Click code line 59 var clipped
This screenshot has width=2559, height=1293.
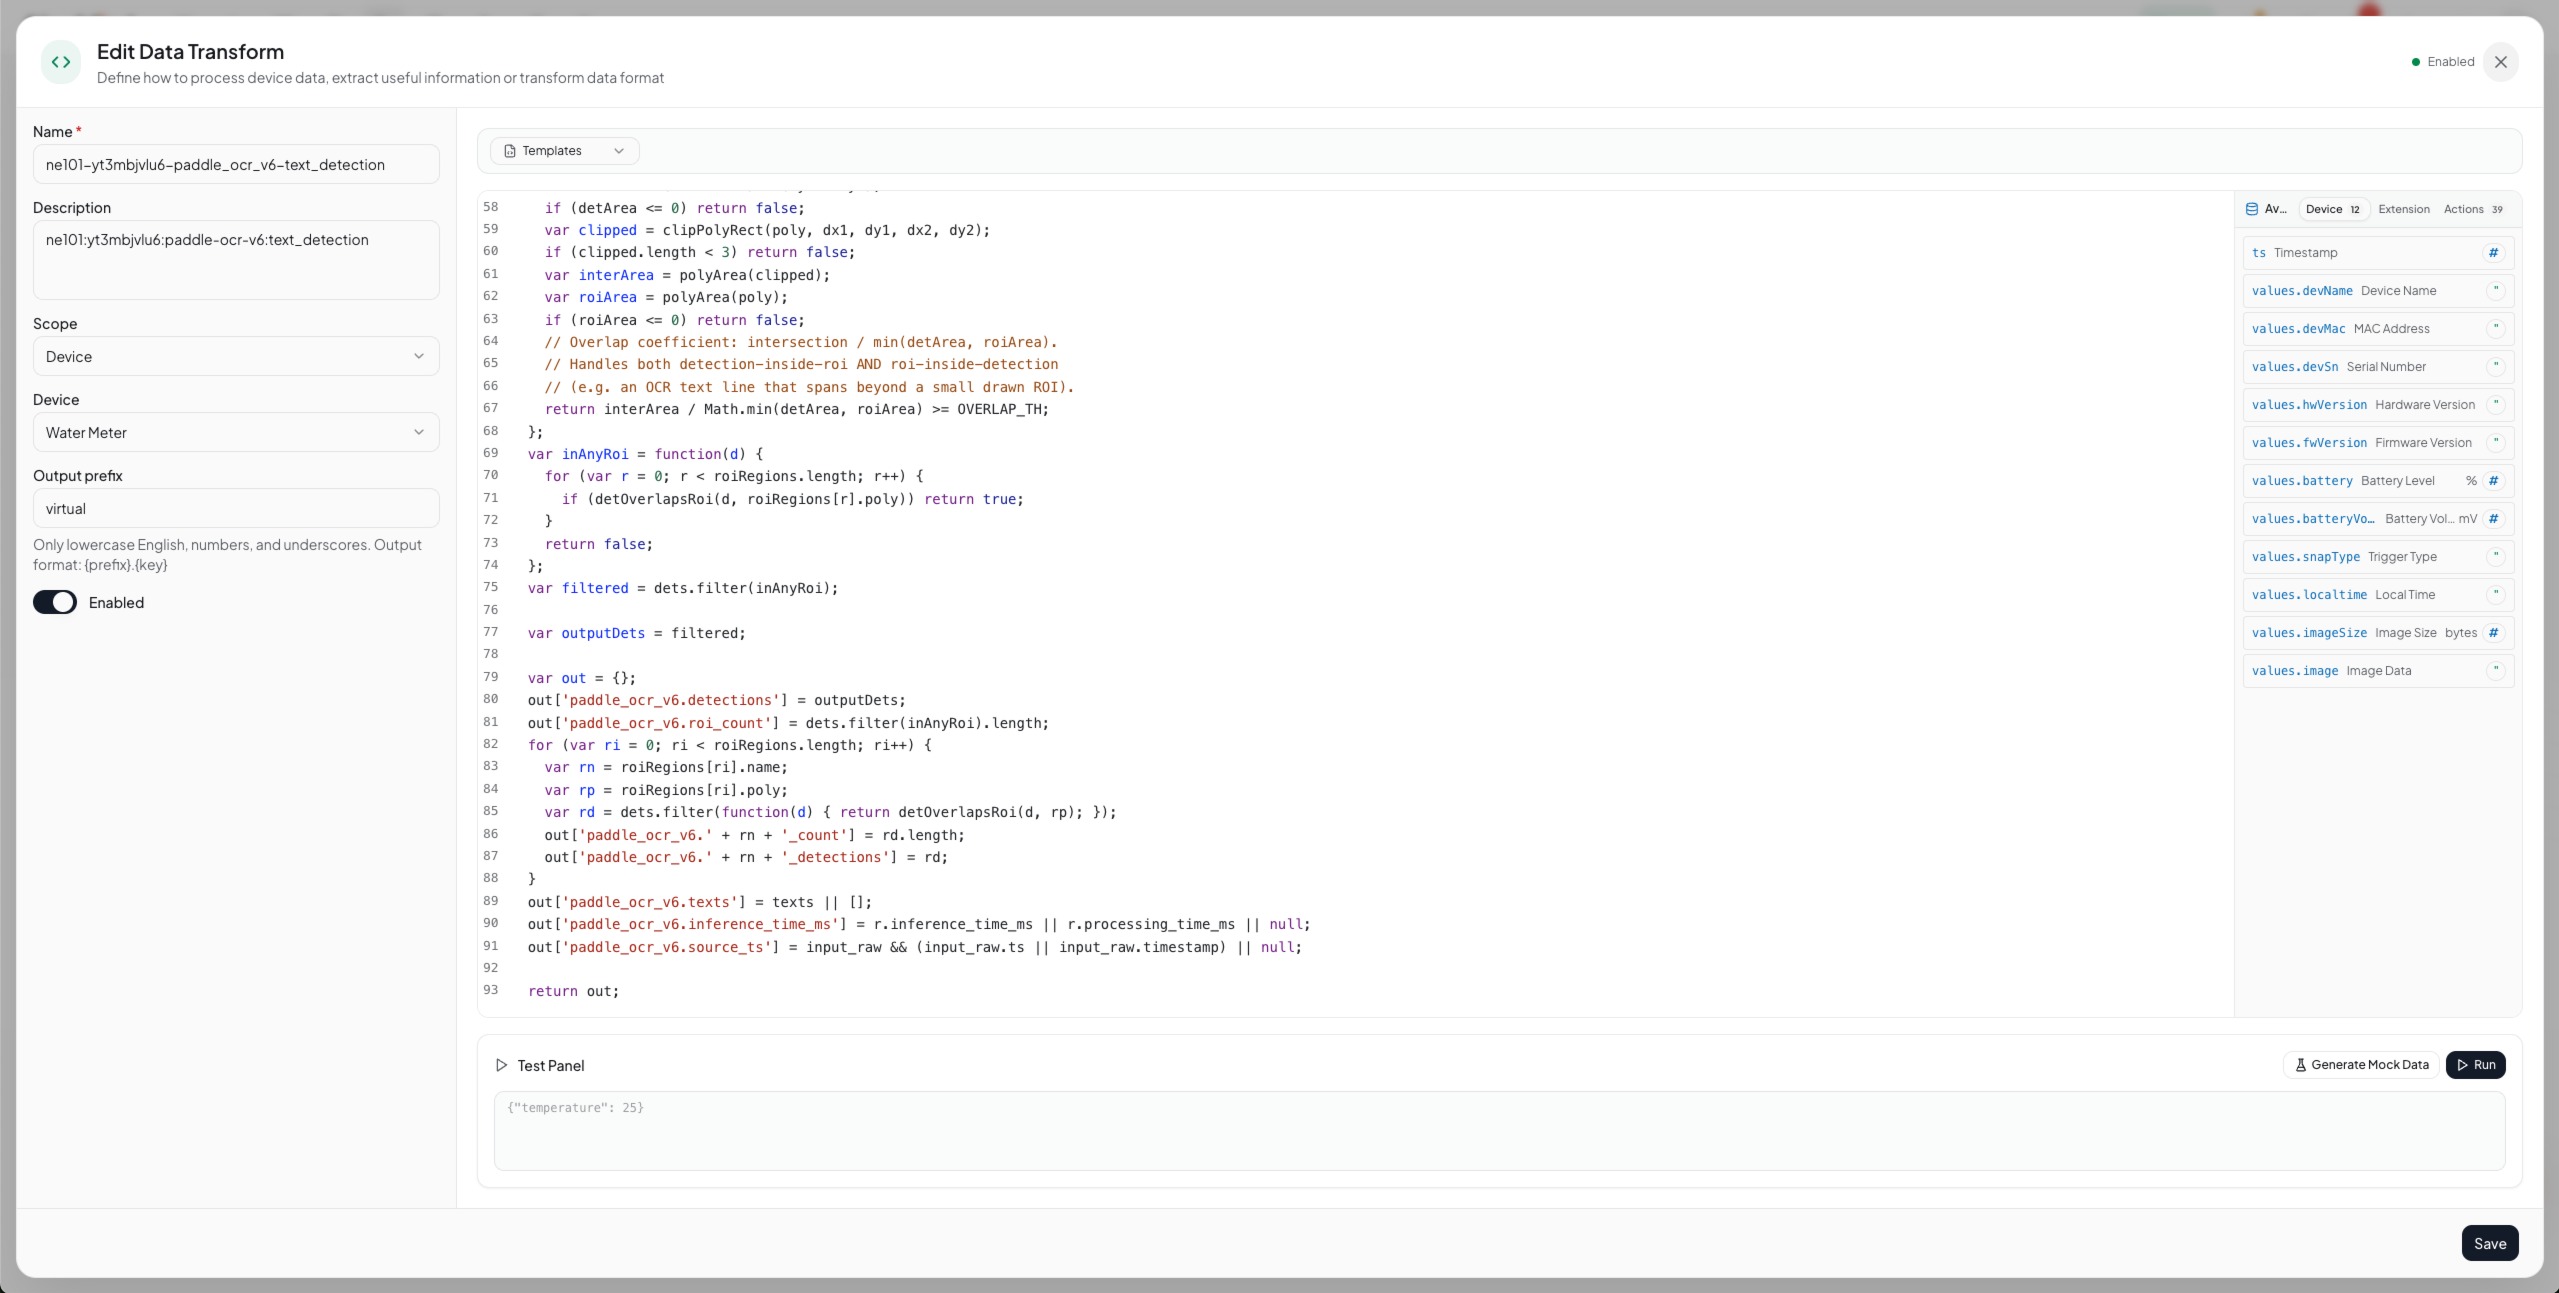(x=767, y=230)
